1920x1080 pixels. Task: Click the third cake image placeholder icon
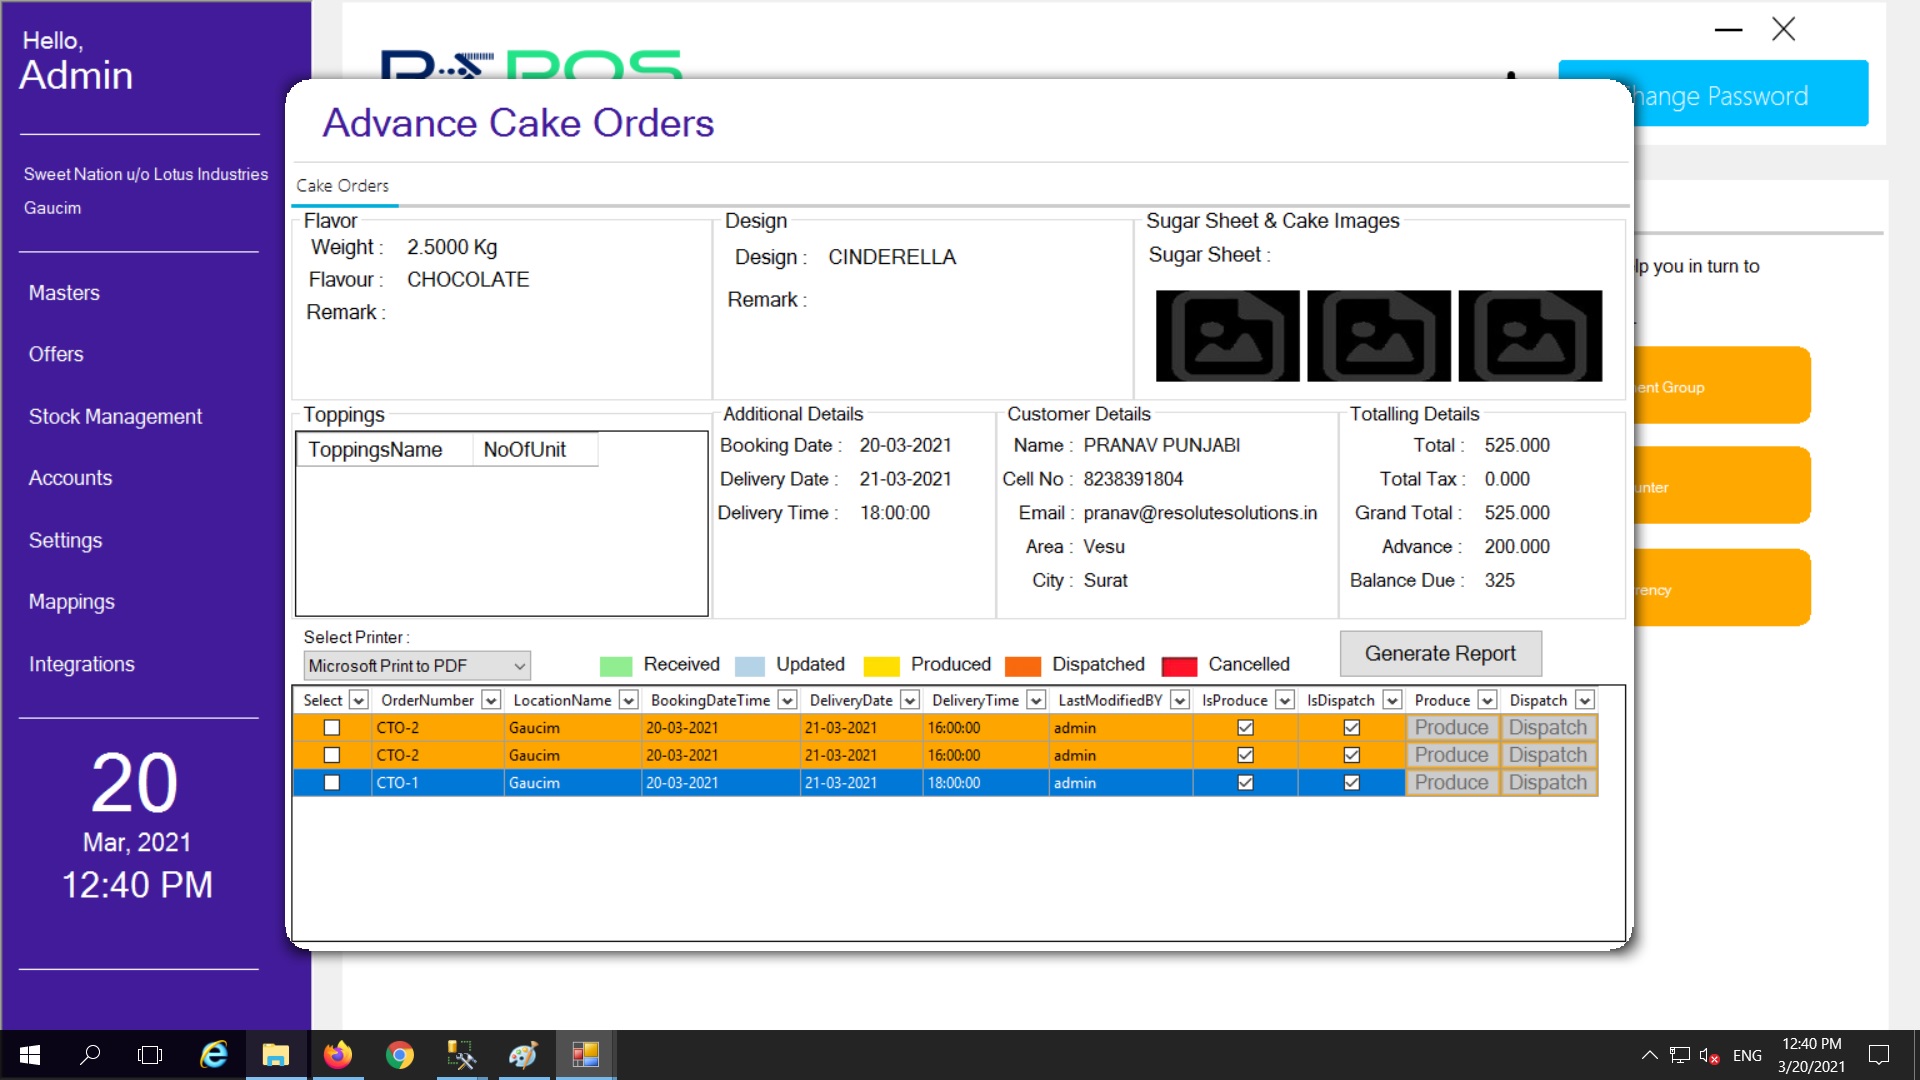tap(1529, 336)
